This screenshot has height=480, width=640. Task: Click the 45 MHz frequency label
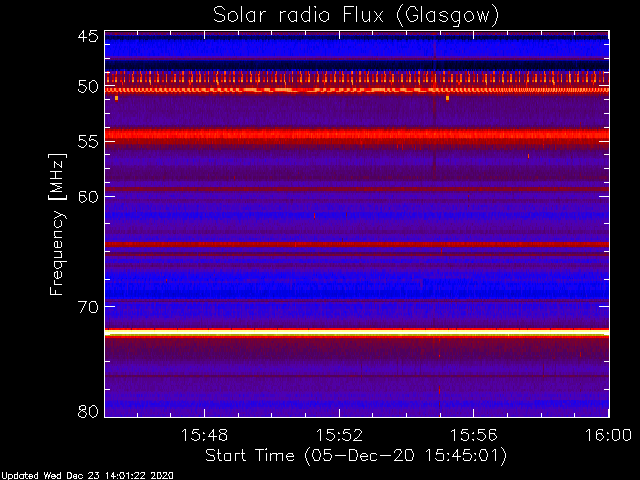(88, 37)
